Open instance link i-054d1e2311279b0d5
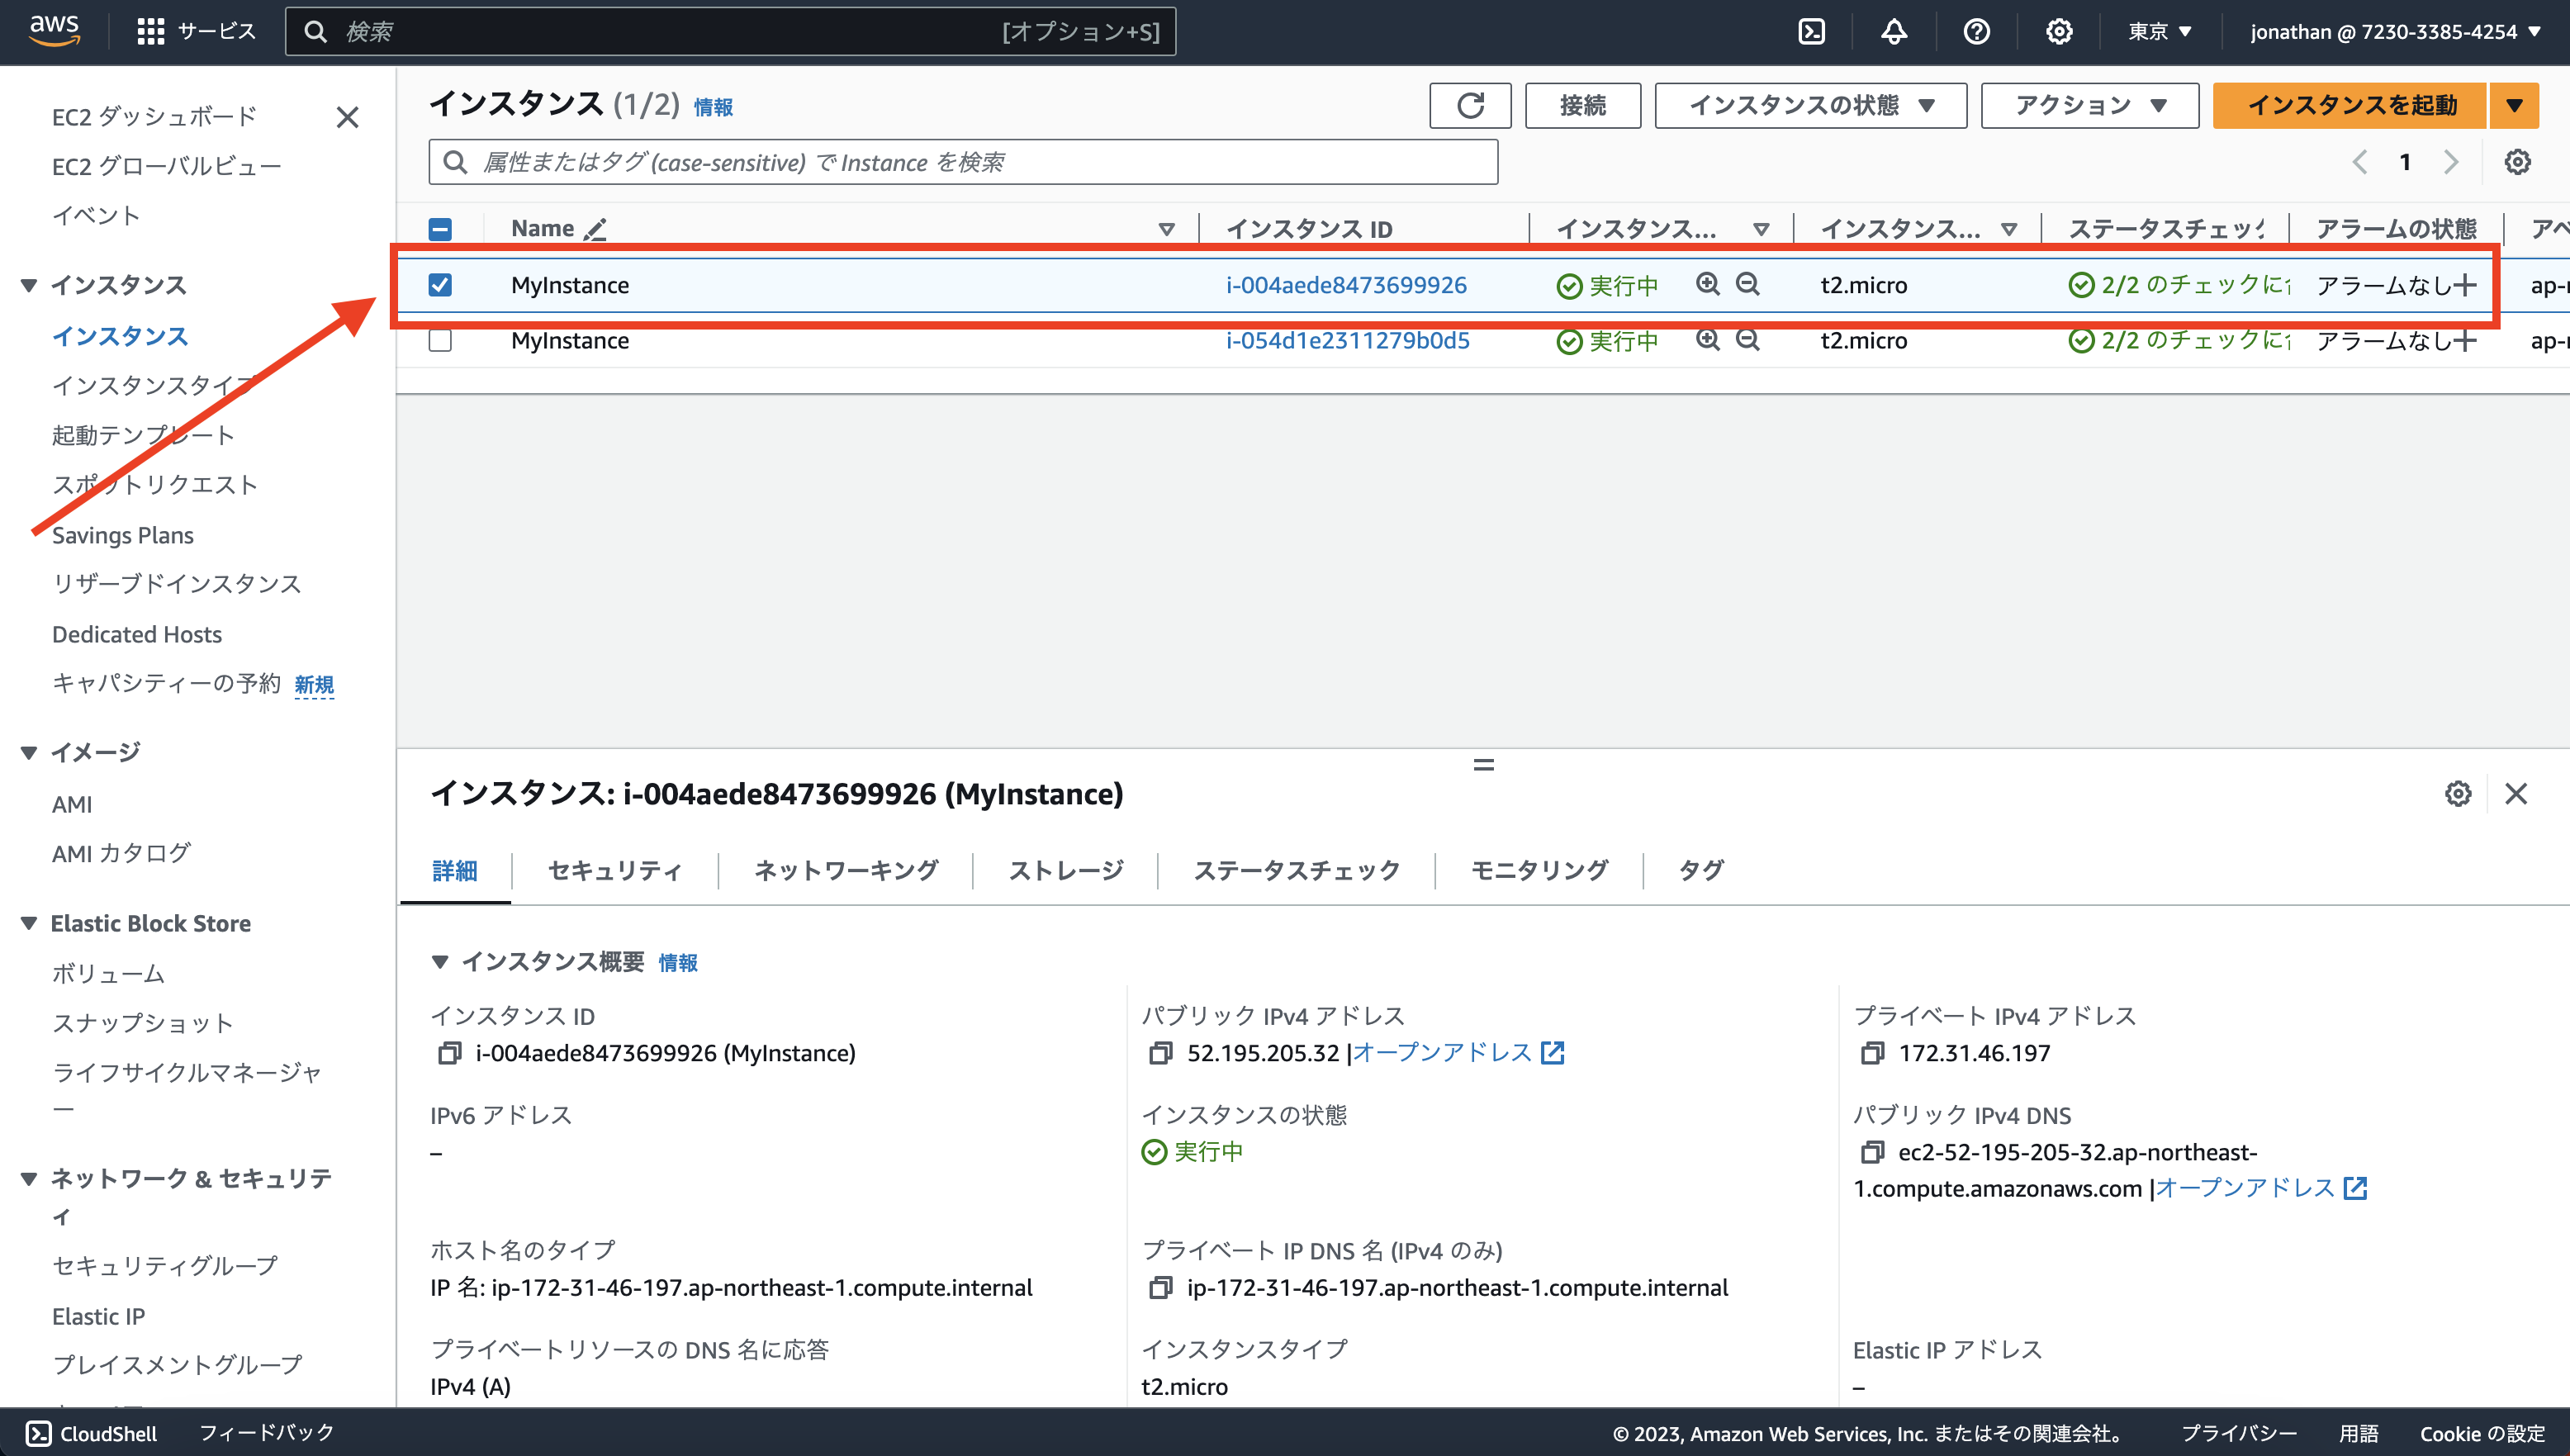The image size is (2570, 1456). [x=1347, y=340]
